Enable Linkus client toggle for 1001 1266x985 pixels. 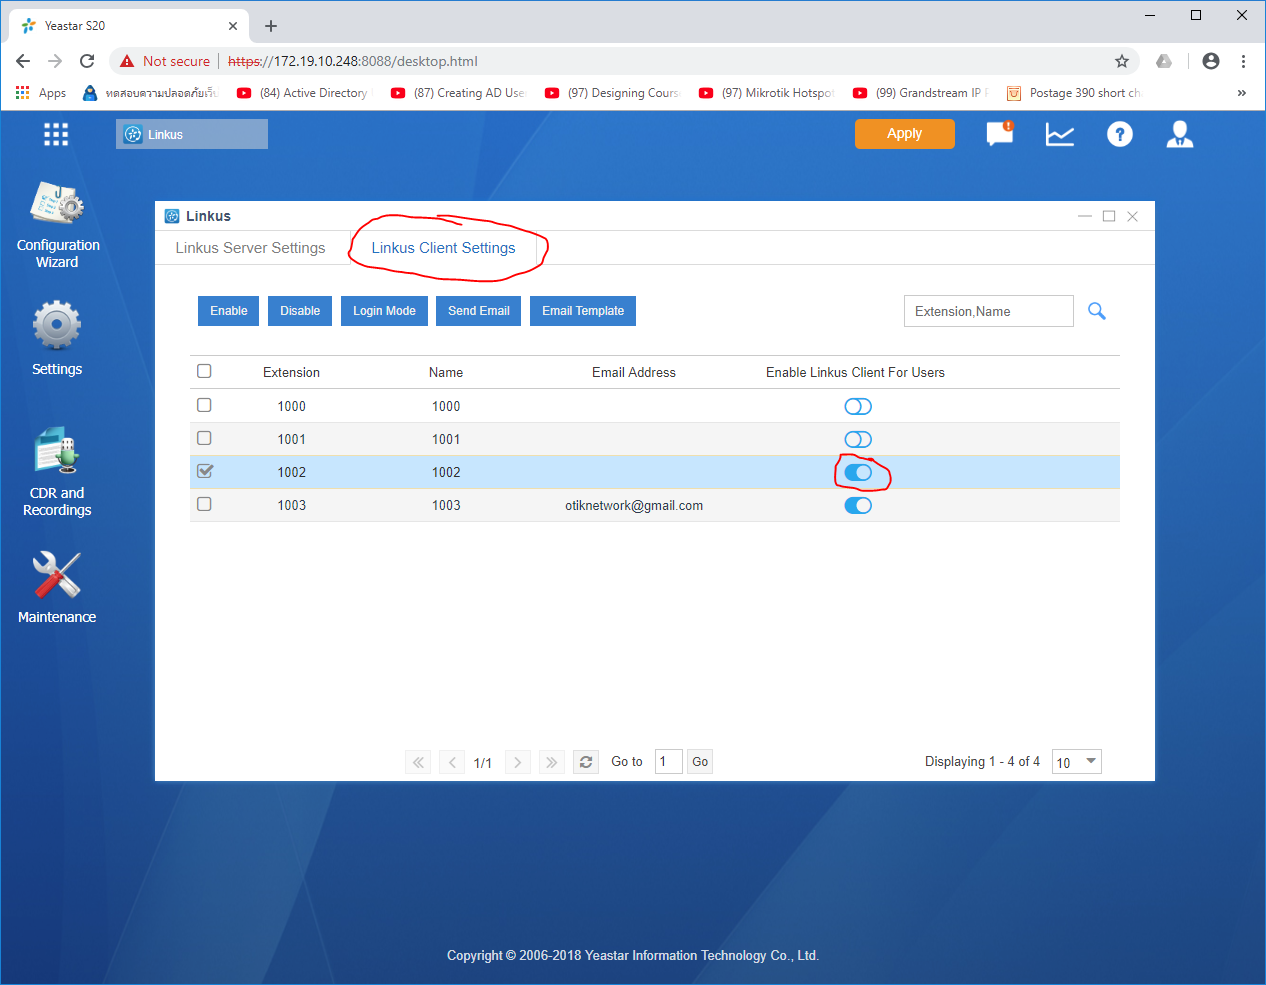point(858,439)
